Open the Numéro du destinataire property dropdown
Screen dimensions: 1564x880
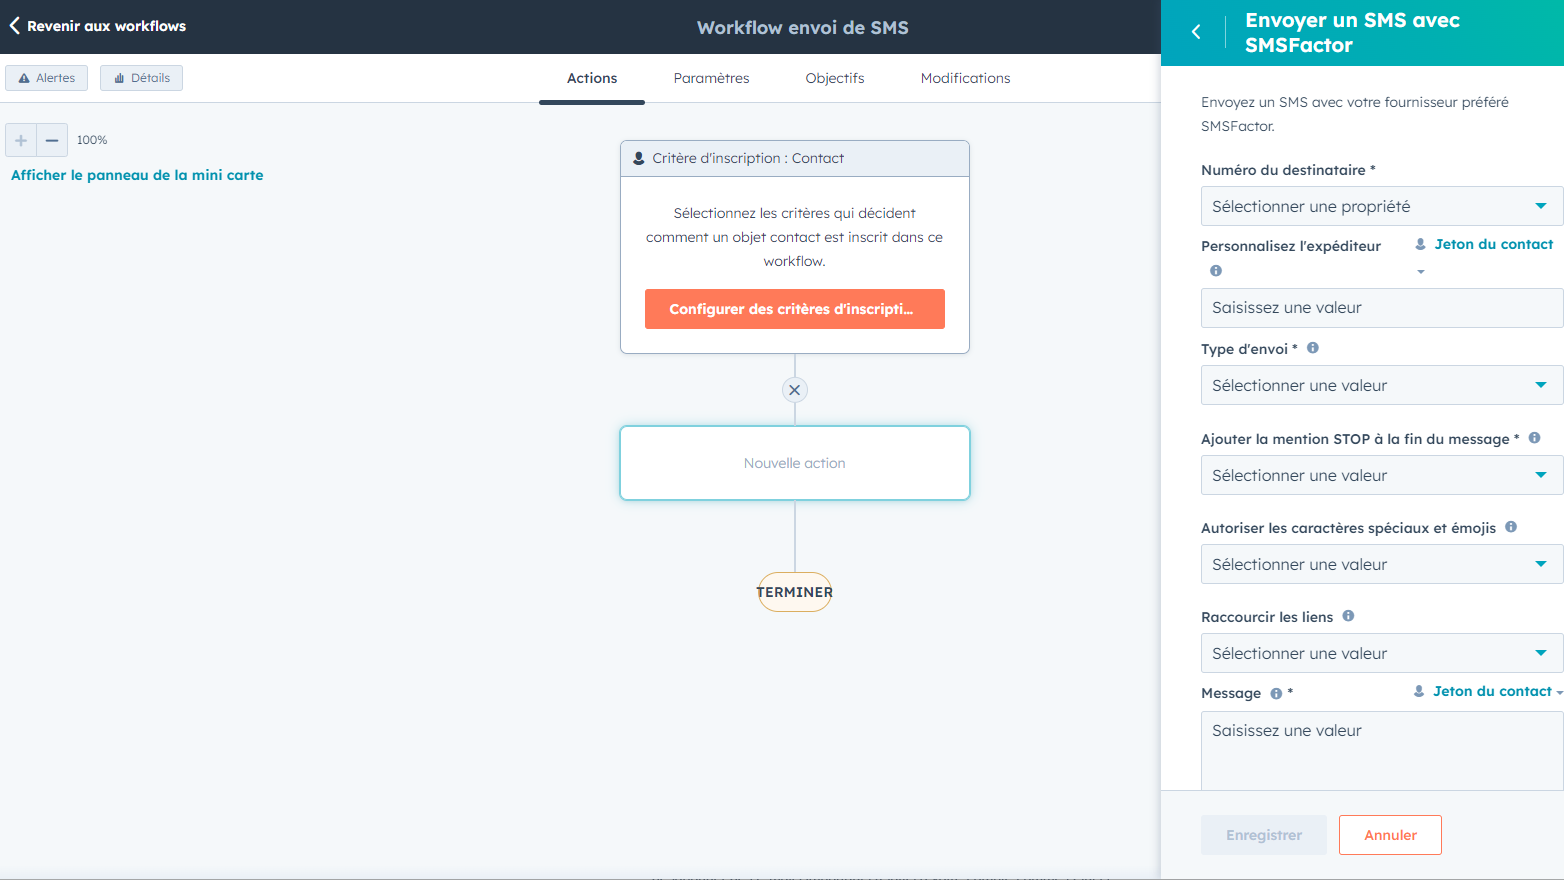[x=1381, y=207]
